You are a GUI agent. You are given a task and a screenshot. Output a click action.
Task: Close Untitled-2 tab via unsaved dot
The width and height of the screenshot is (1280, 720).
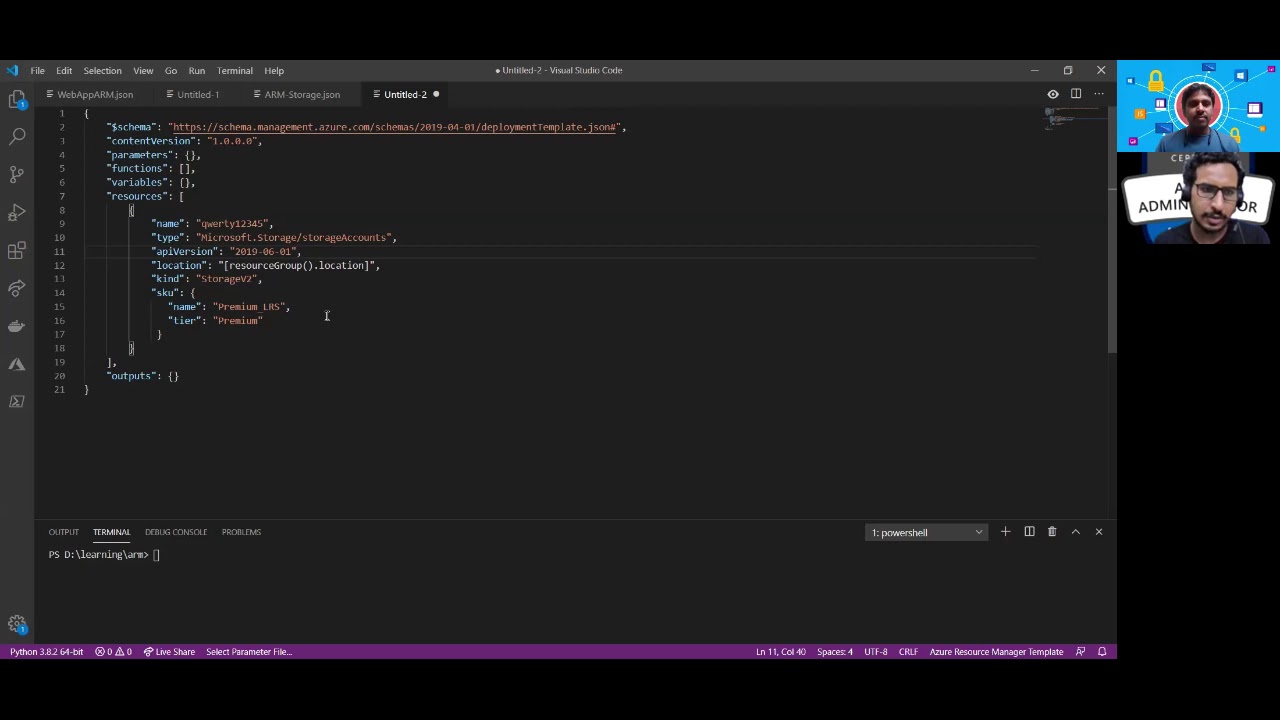click(x=436, y=94)
